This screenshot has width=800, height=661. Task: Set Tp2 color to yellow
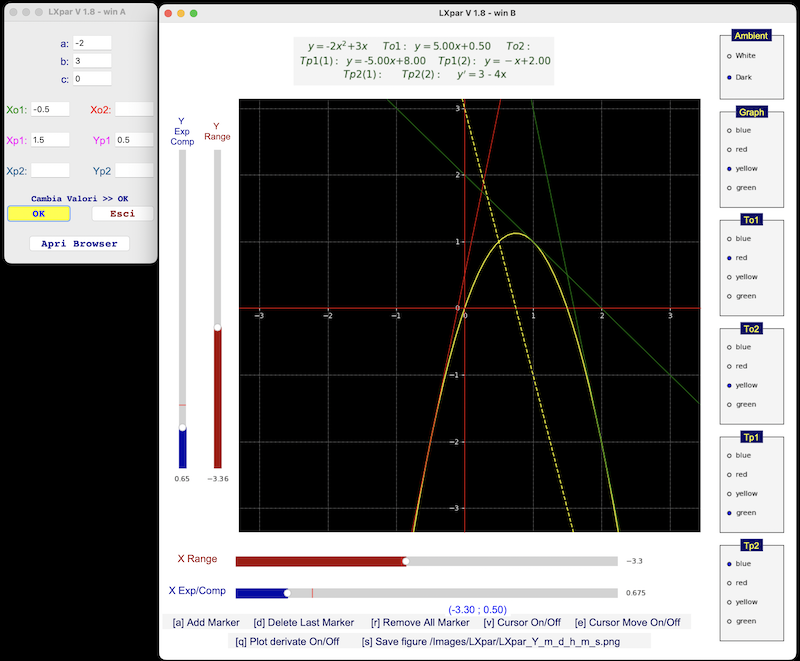coord(729,602)
